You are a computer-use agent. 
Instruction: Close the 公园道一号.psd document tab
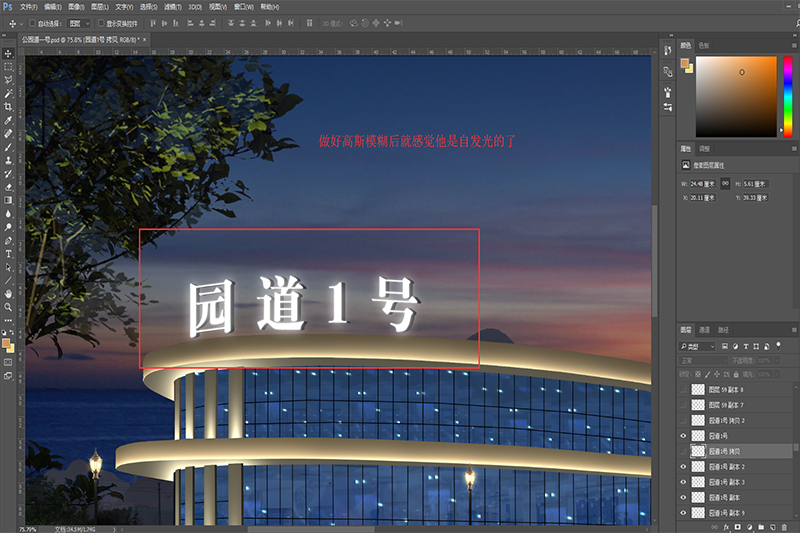146,39
